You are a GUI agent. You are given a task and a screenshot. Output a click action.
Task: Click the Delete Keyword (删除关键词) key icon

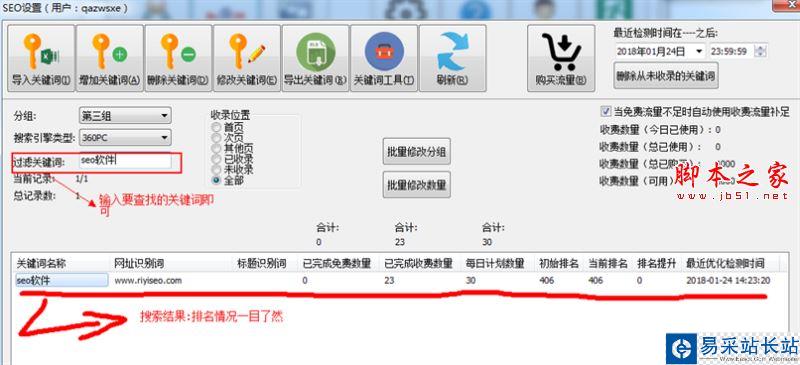coord(178,58)
